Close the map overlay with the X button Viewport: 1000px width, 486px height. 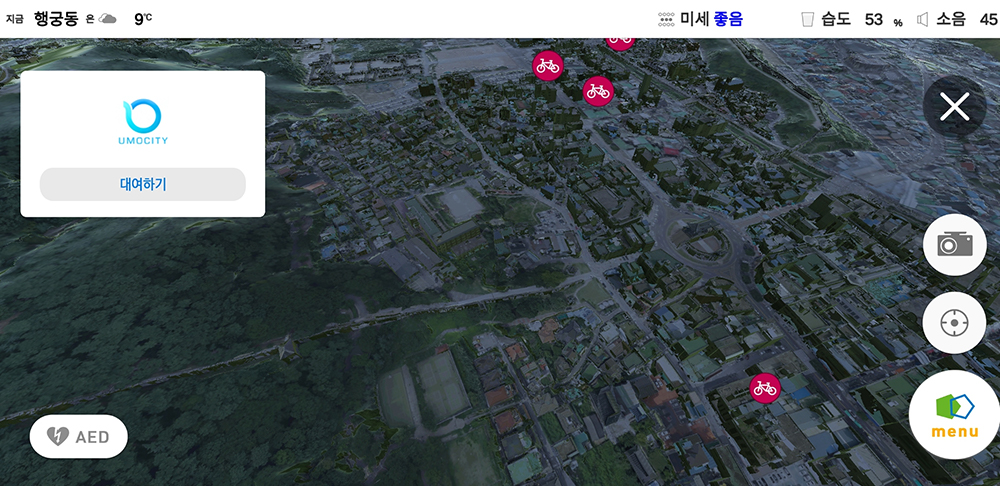point(954,107)
